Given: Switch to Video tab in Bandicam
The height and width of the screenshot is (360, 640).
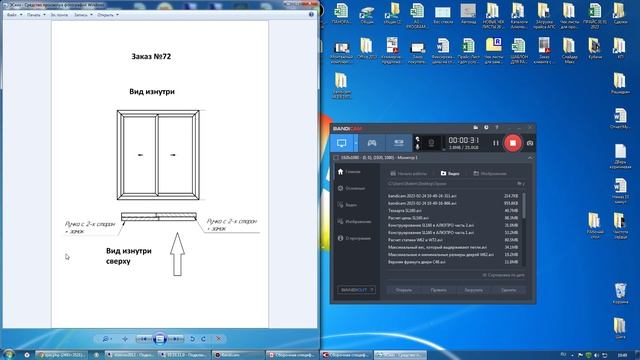Looking at the screenshot, I should coord(450,173).
